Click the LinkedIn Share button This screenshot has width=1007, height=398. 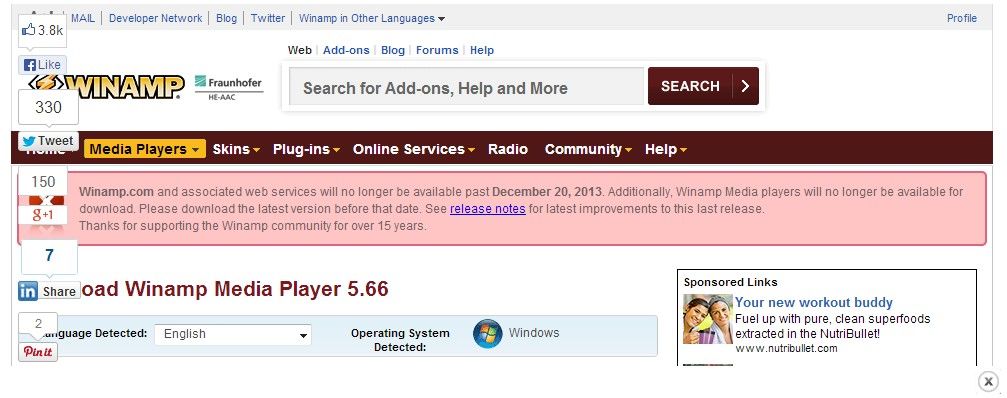49,291
